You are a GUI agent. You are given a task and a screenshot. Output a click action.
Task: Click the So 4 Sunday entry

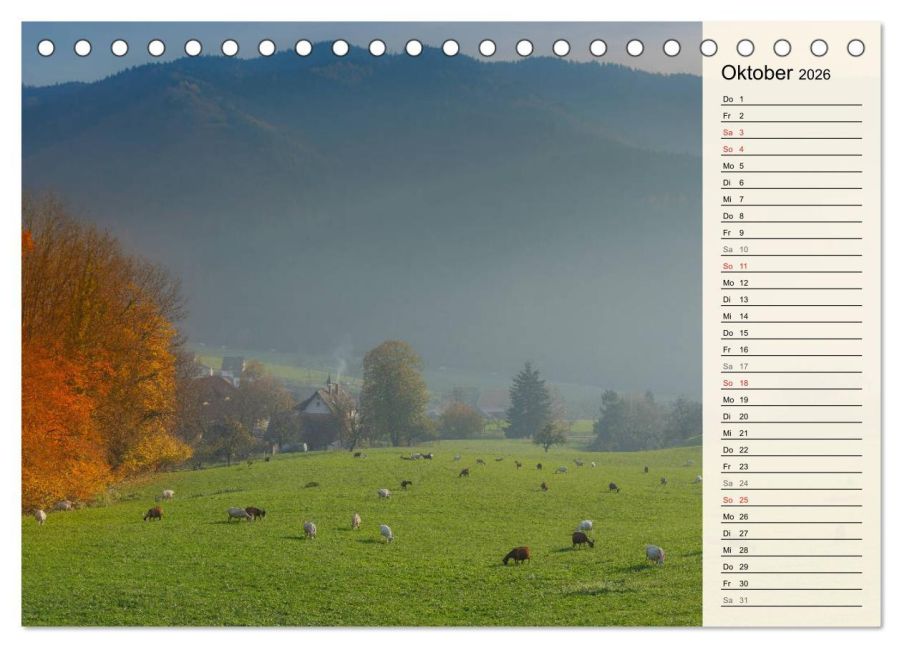(x=790, y=149)
